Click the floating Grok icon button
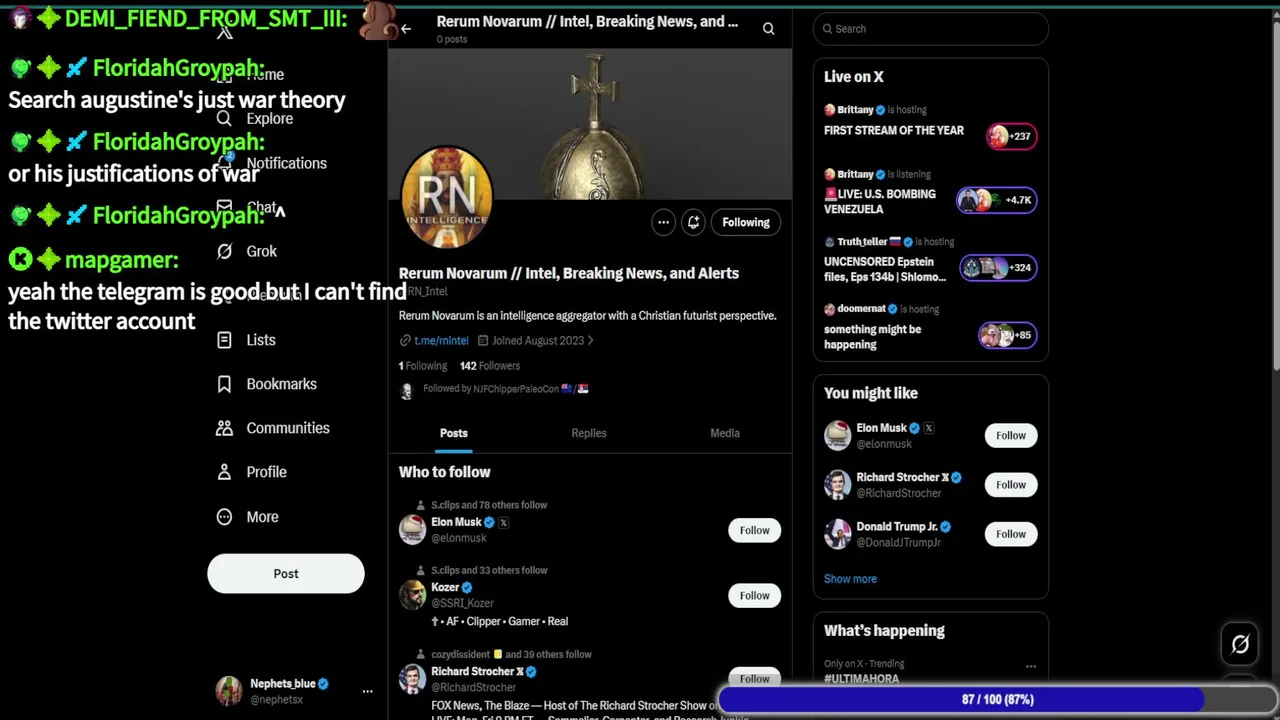This screenshot has width=1280, height=720. click(1240, 645)
